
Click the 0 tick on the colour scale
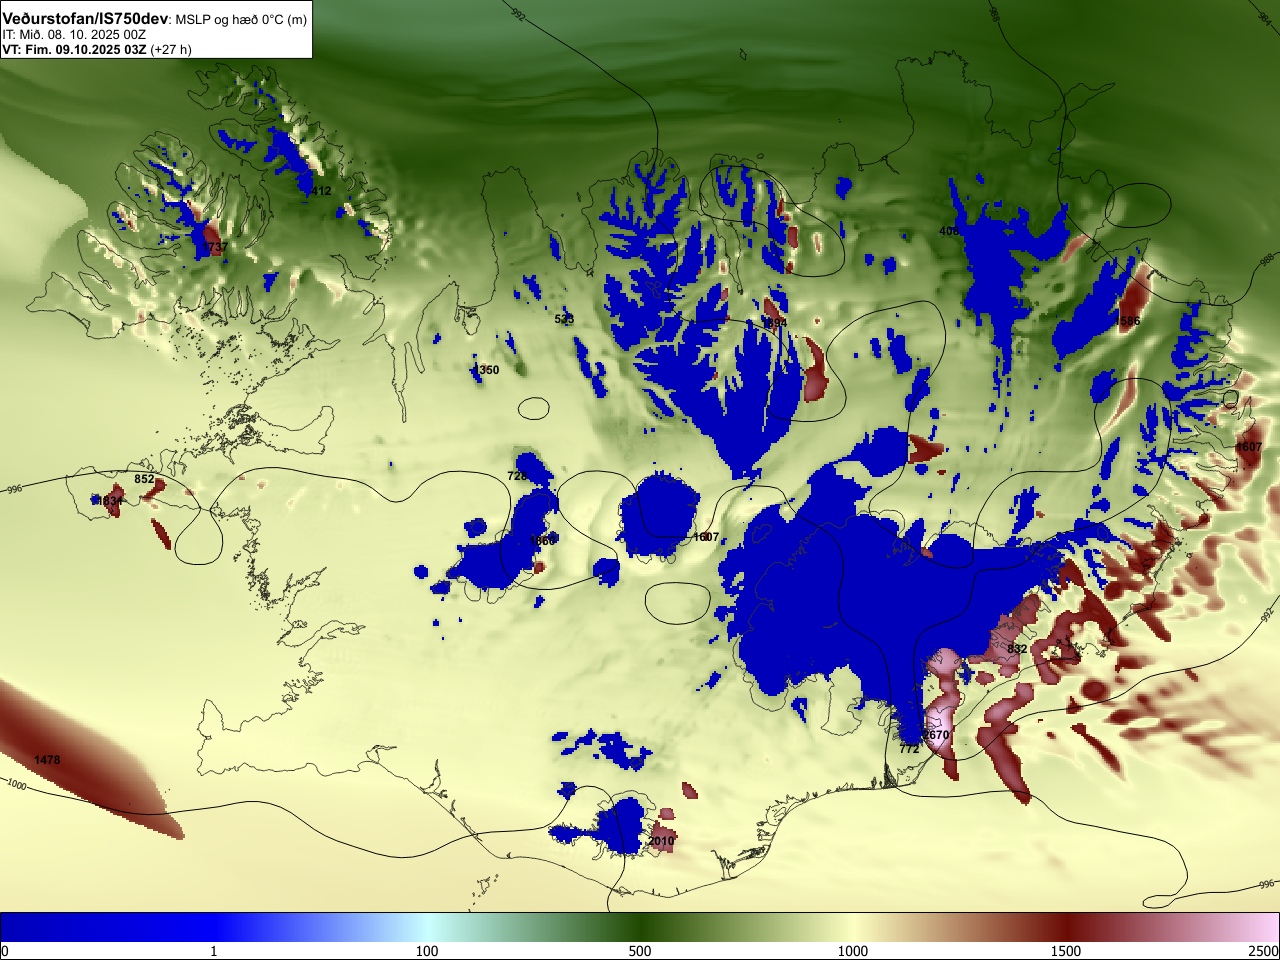[x=5, y=951]
